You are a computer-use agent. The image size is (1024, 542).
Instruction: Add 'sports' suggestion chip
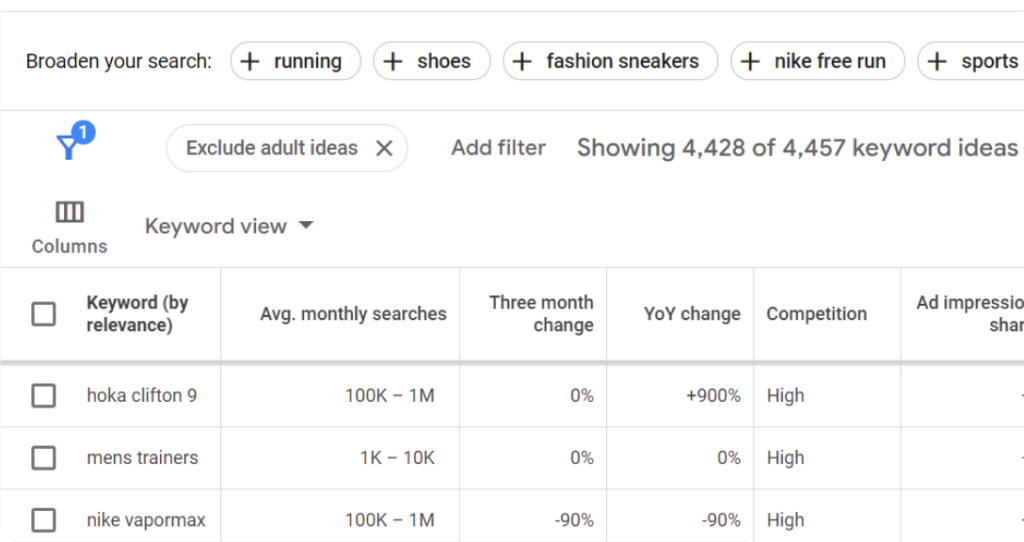point(973,61)
